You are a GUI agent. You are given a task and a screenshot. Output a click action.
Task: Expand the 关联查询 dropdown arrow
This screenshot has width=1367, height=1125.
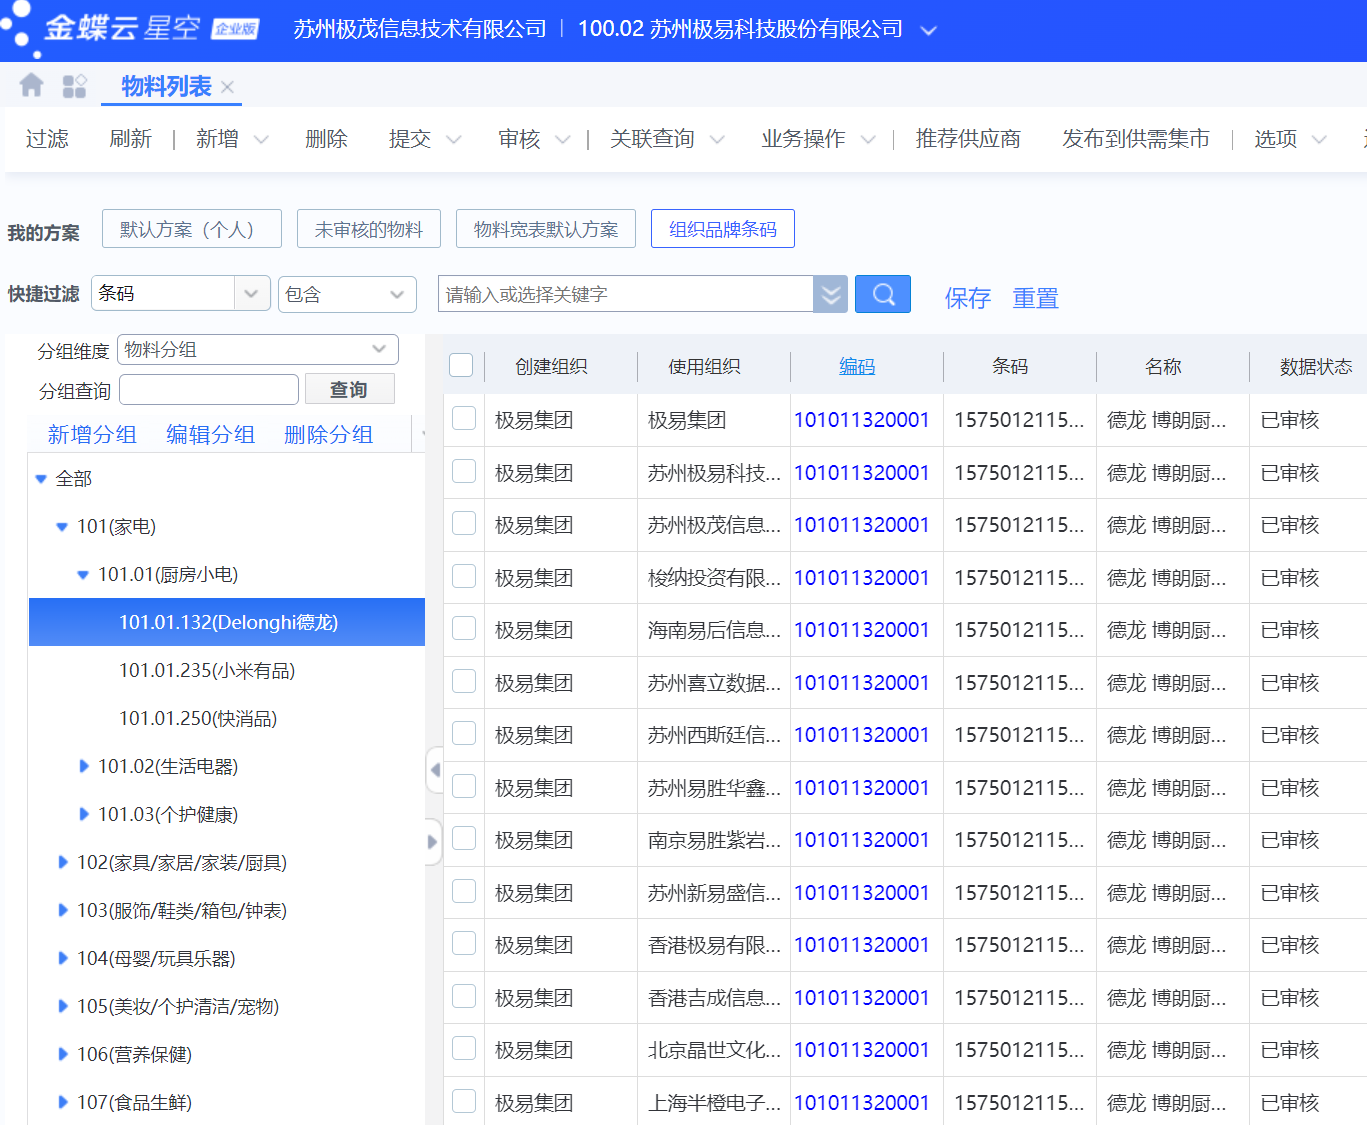pos(717,140)
